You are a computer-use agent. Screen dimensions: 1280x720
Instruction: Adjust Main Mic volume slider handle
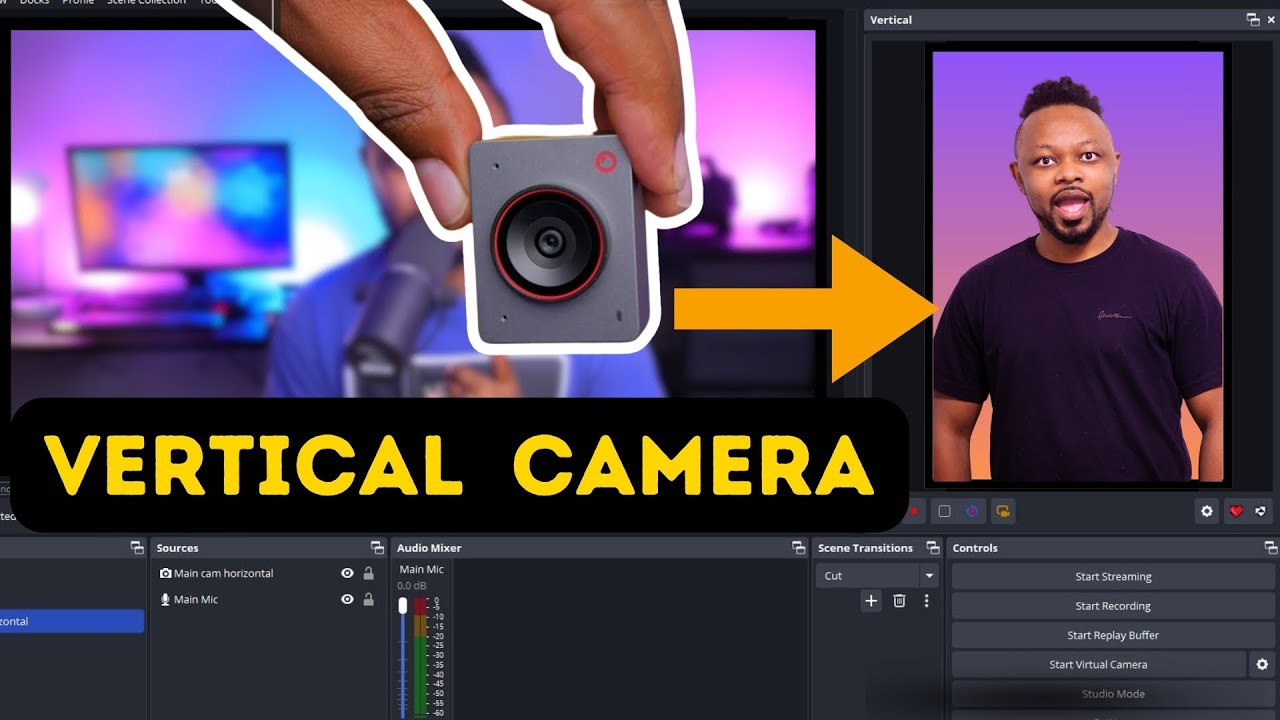(403, 606)
